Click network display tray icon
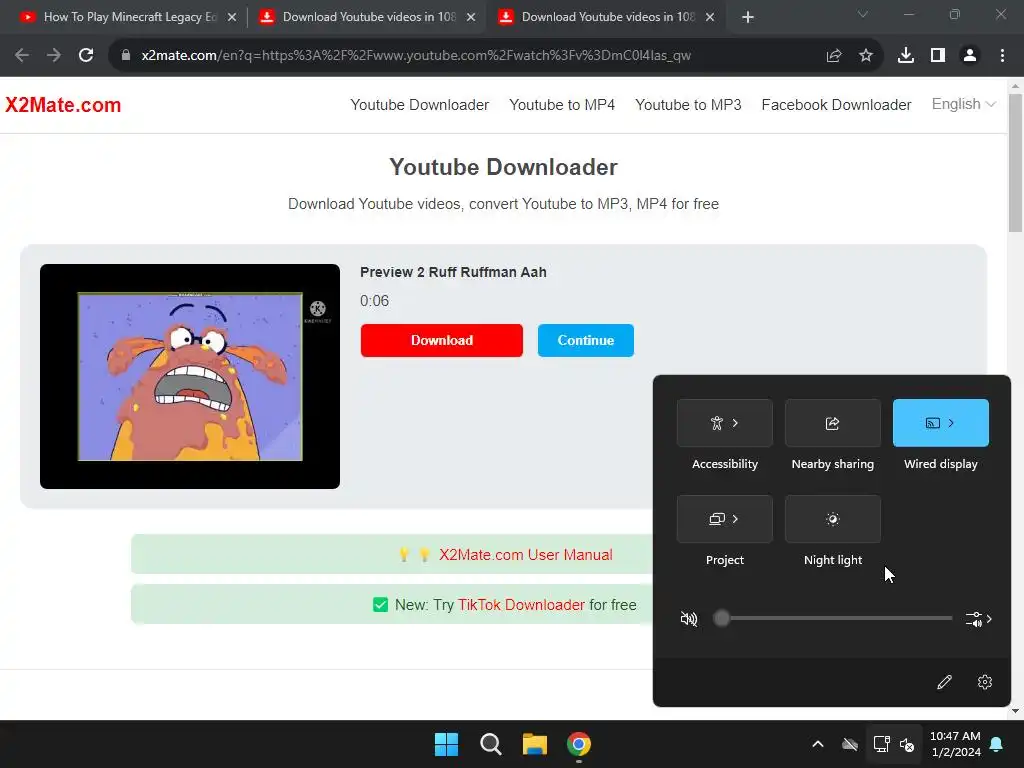1024x768 pixels. tap(882, 744)
